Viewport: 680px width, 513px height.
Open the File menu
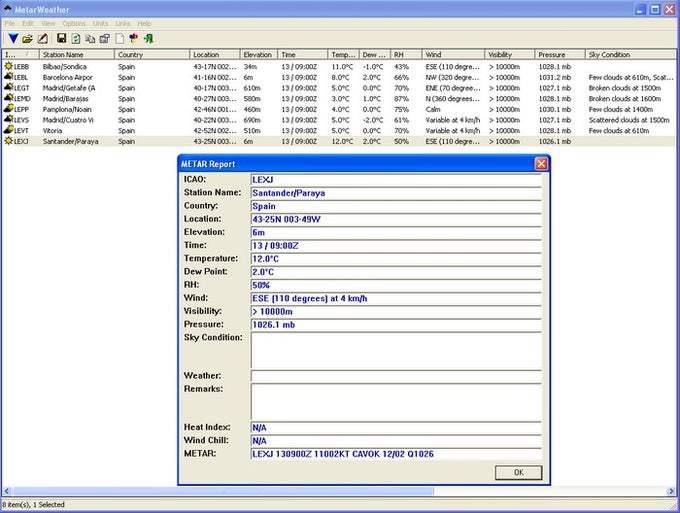coord(10,23)
